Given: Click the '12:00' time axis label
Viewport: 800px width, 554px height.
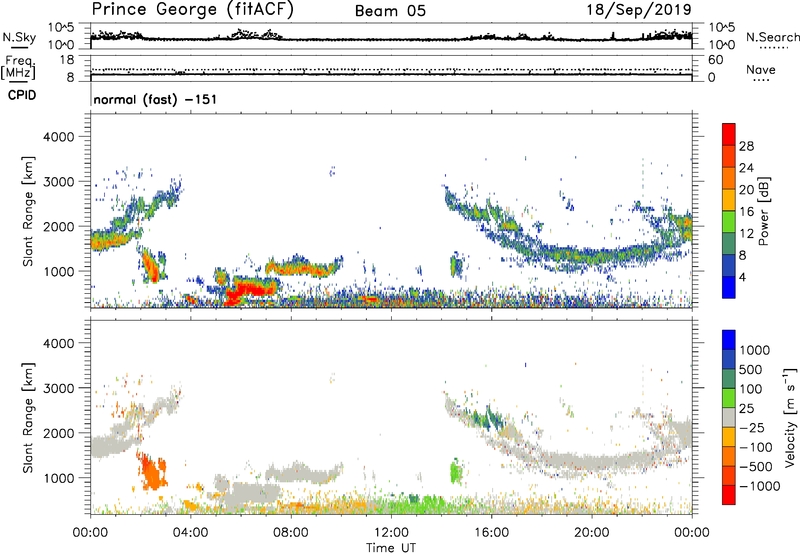Looking at the screenshot, I should (x=391, y=532).
